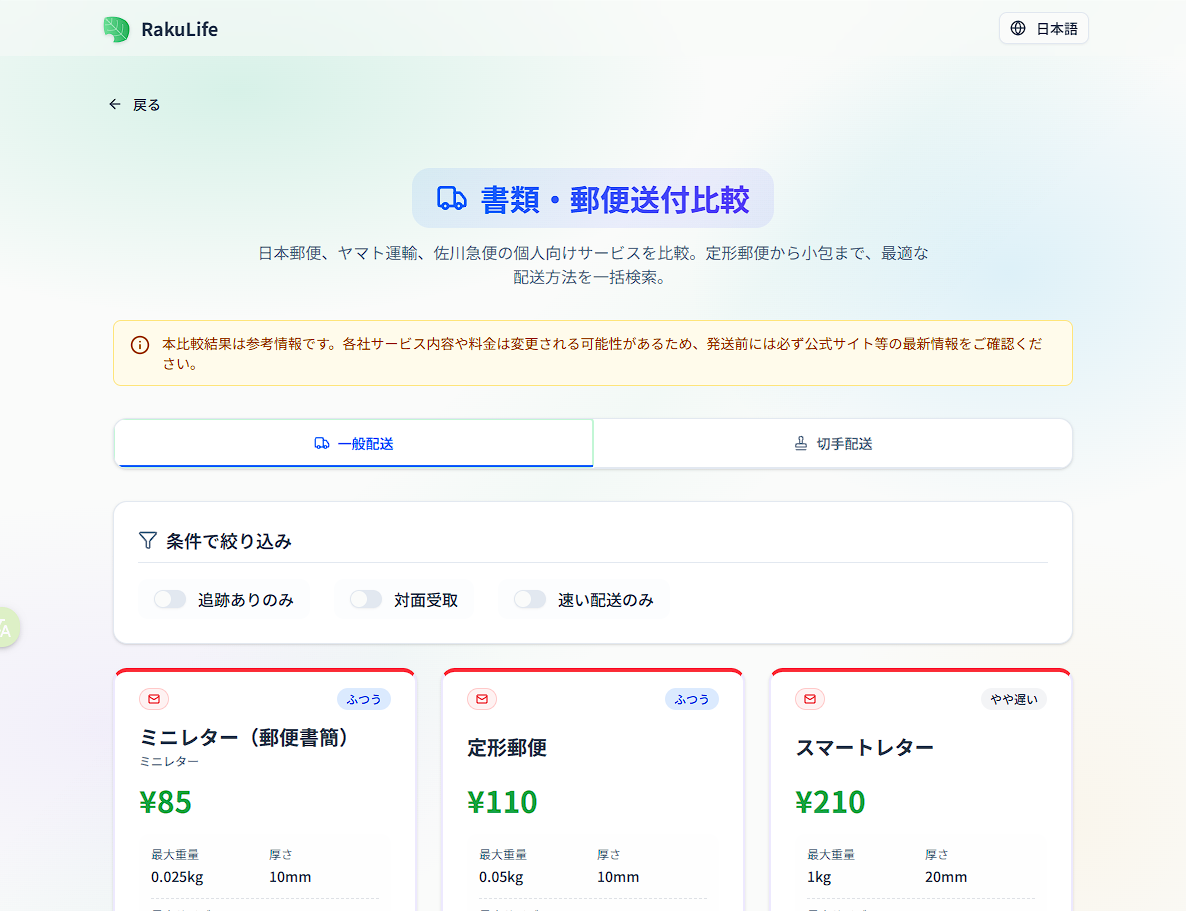Select the 定形郵便 ¥110 card
This screenshot has height=911, width=1186.
point(592,790)
